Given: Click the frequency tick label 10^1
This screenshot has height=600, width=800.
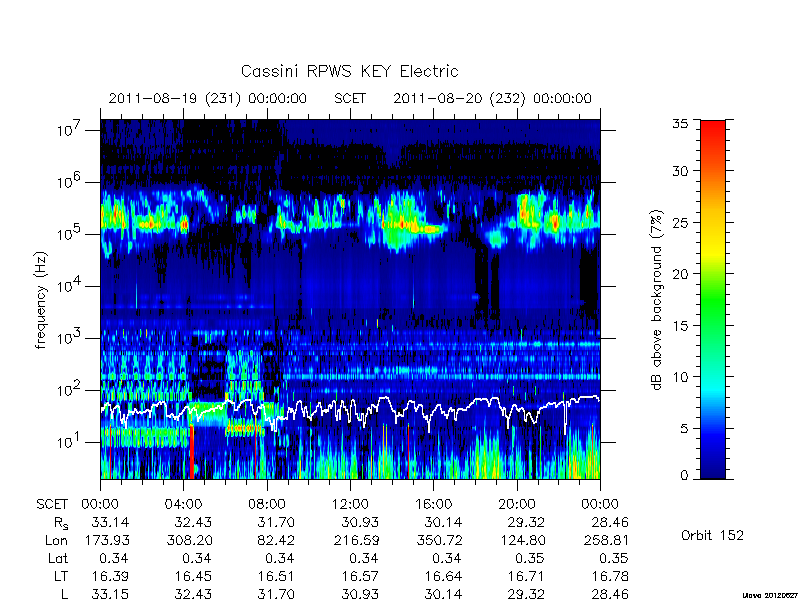Looking at the screenshot, I should 67,442.
